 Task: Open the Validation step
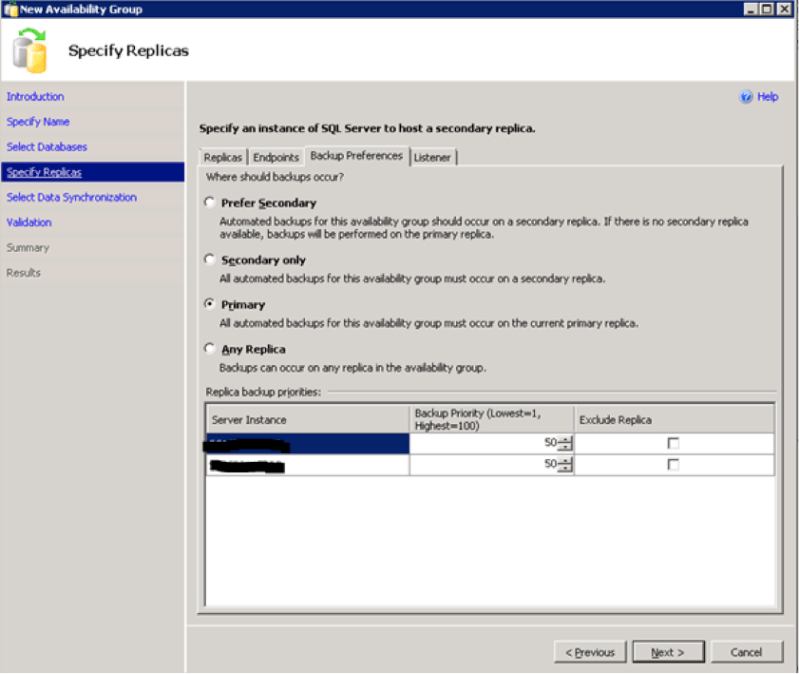29,222
